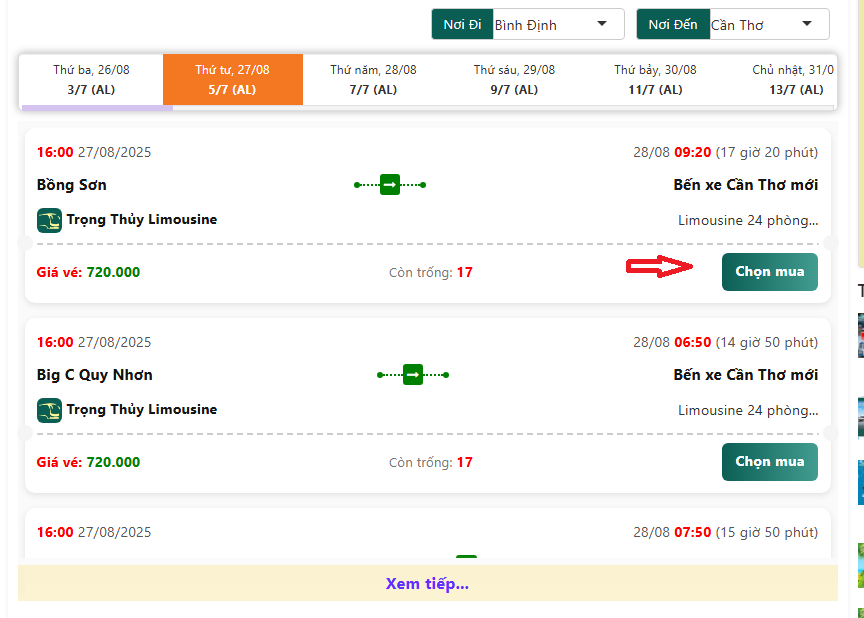Switch to the Thứ năm, 28/08 date tab
Viewport: 864px width, 618px height.
373,79
